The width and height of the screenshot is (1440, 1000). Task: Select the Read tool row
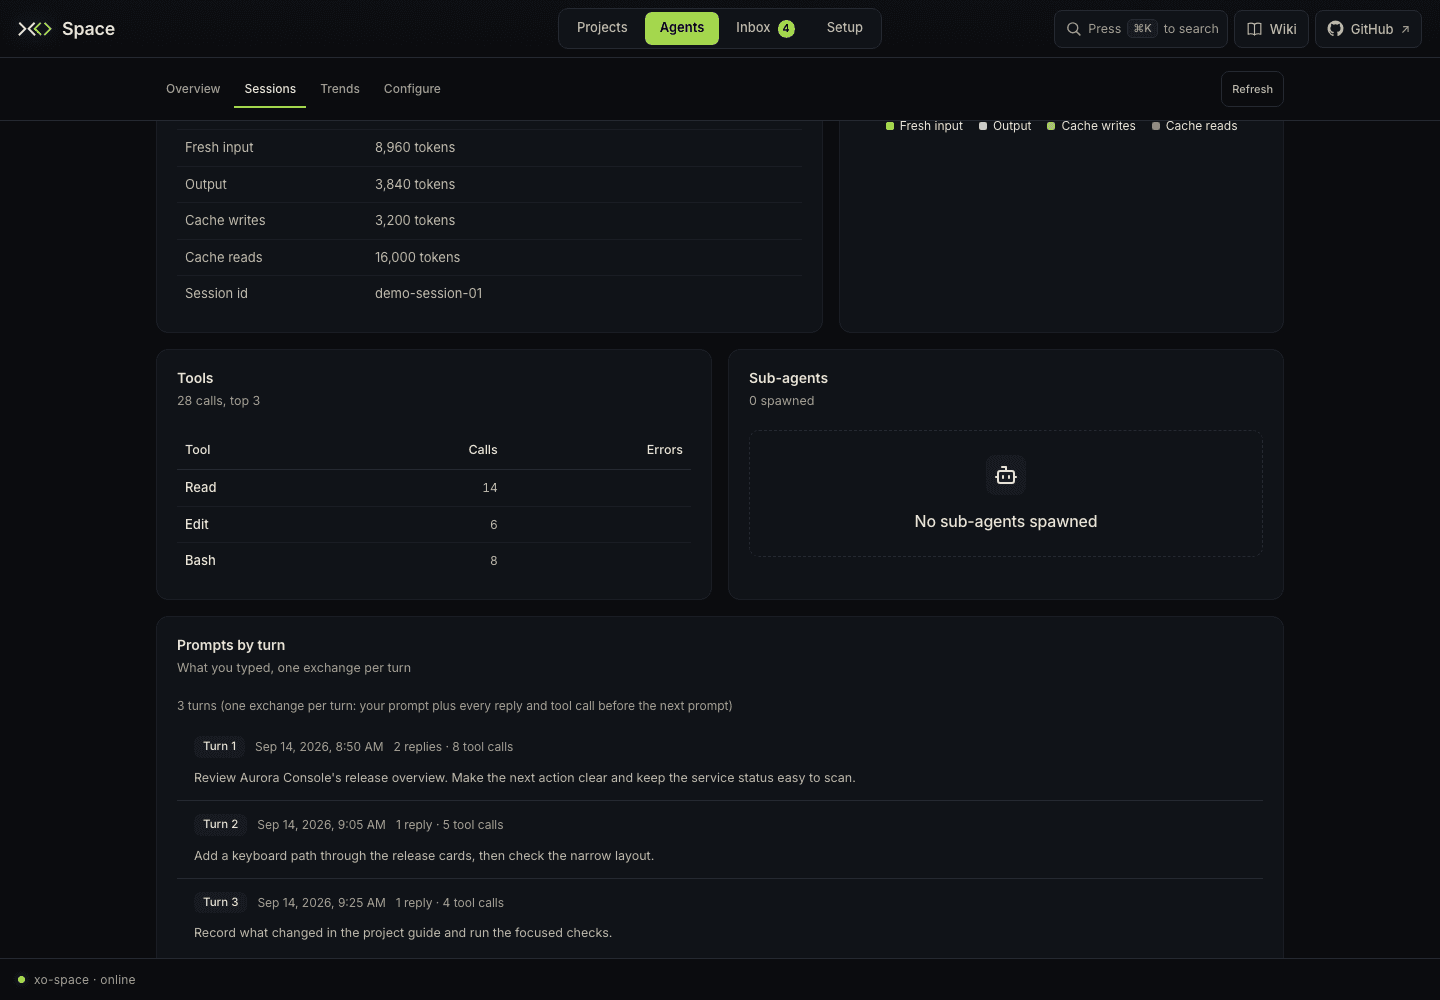click(434, 488)
